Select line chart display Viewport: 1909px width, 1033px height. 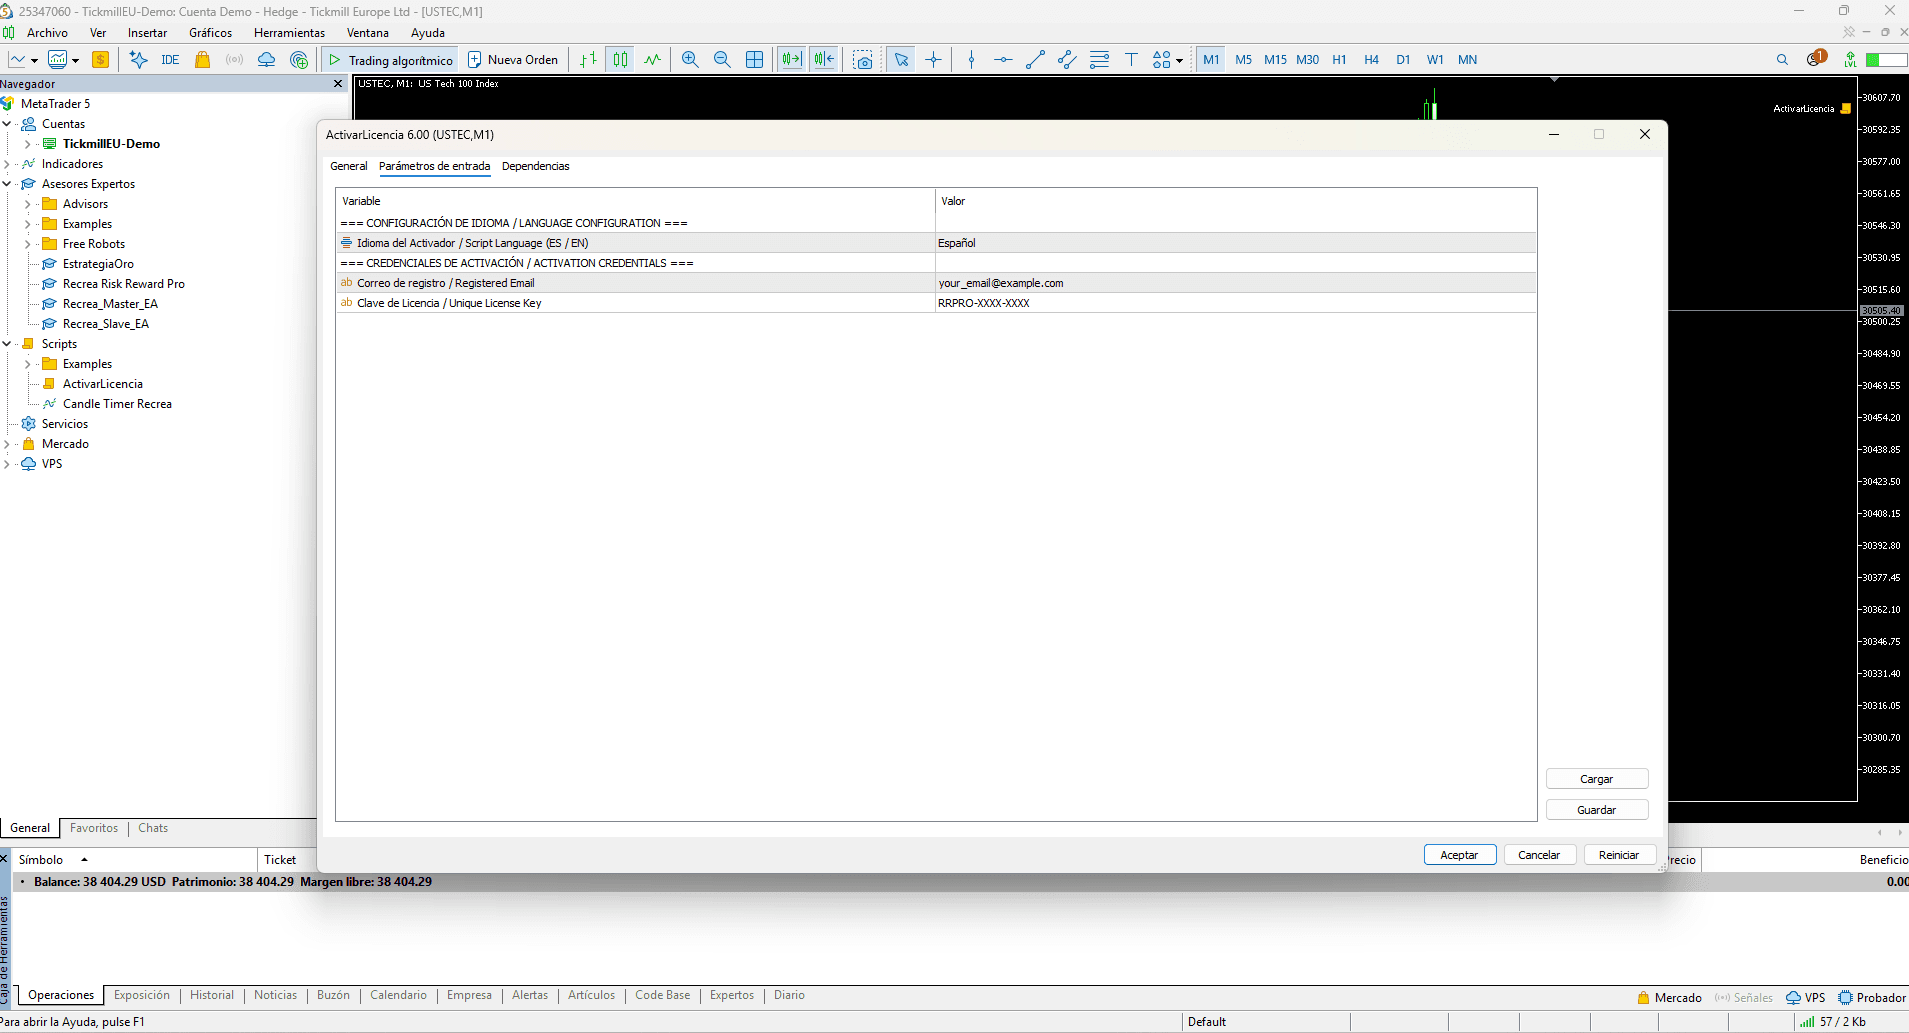tap(652, 60)
